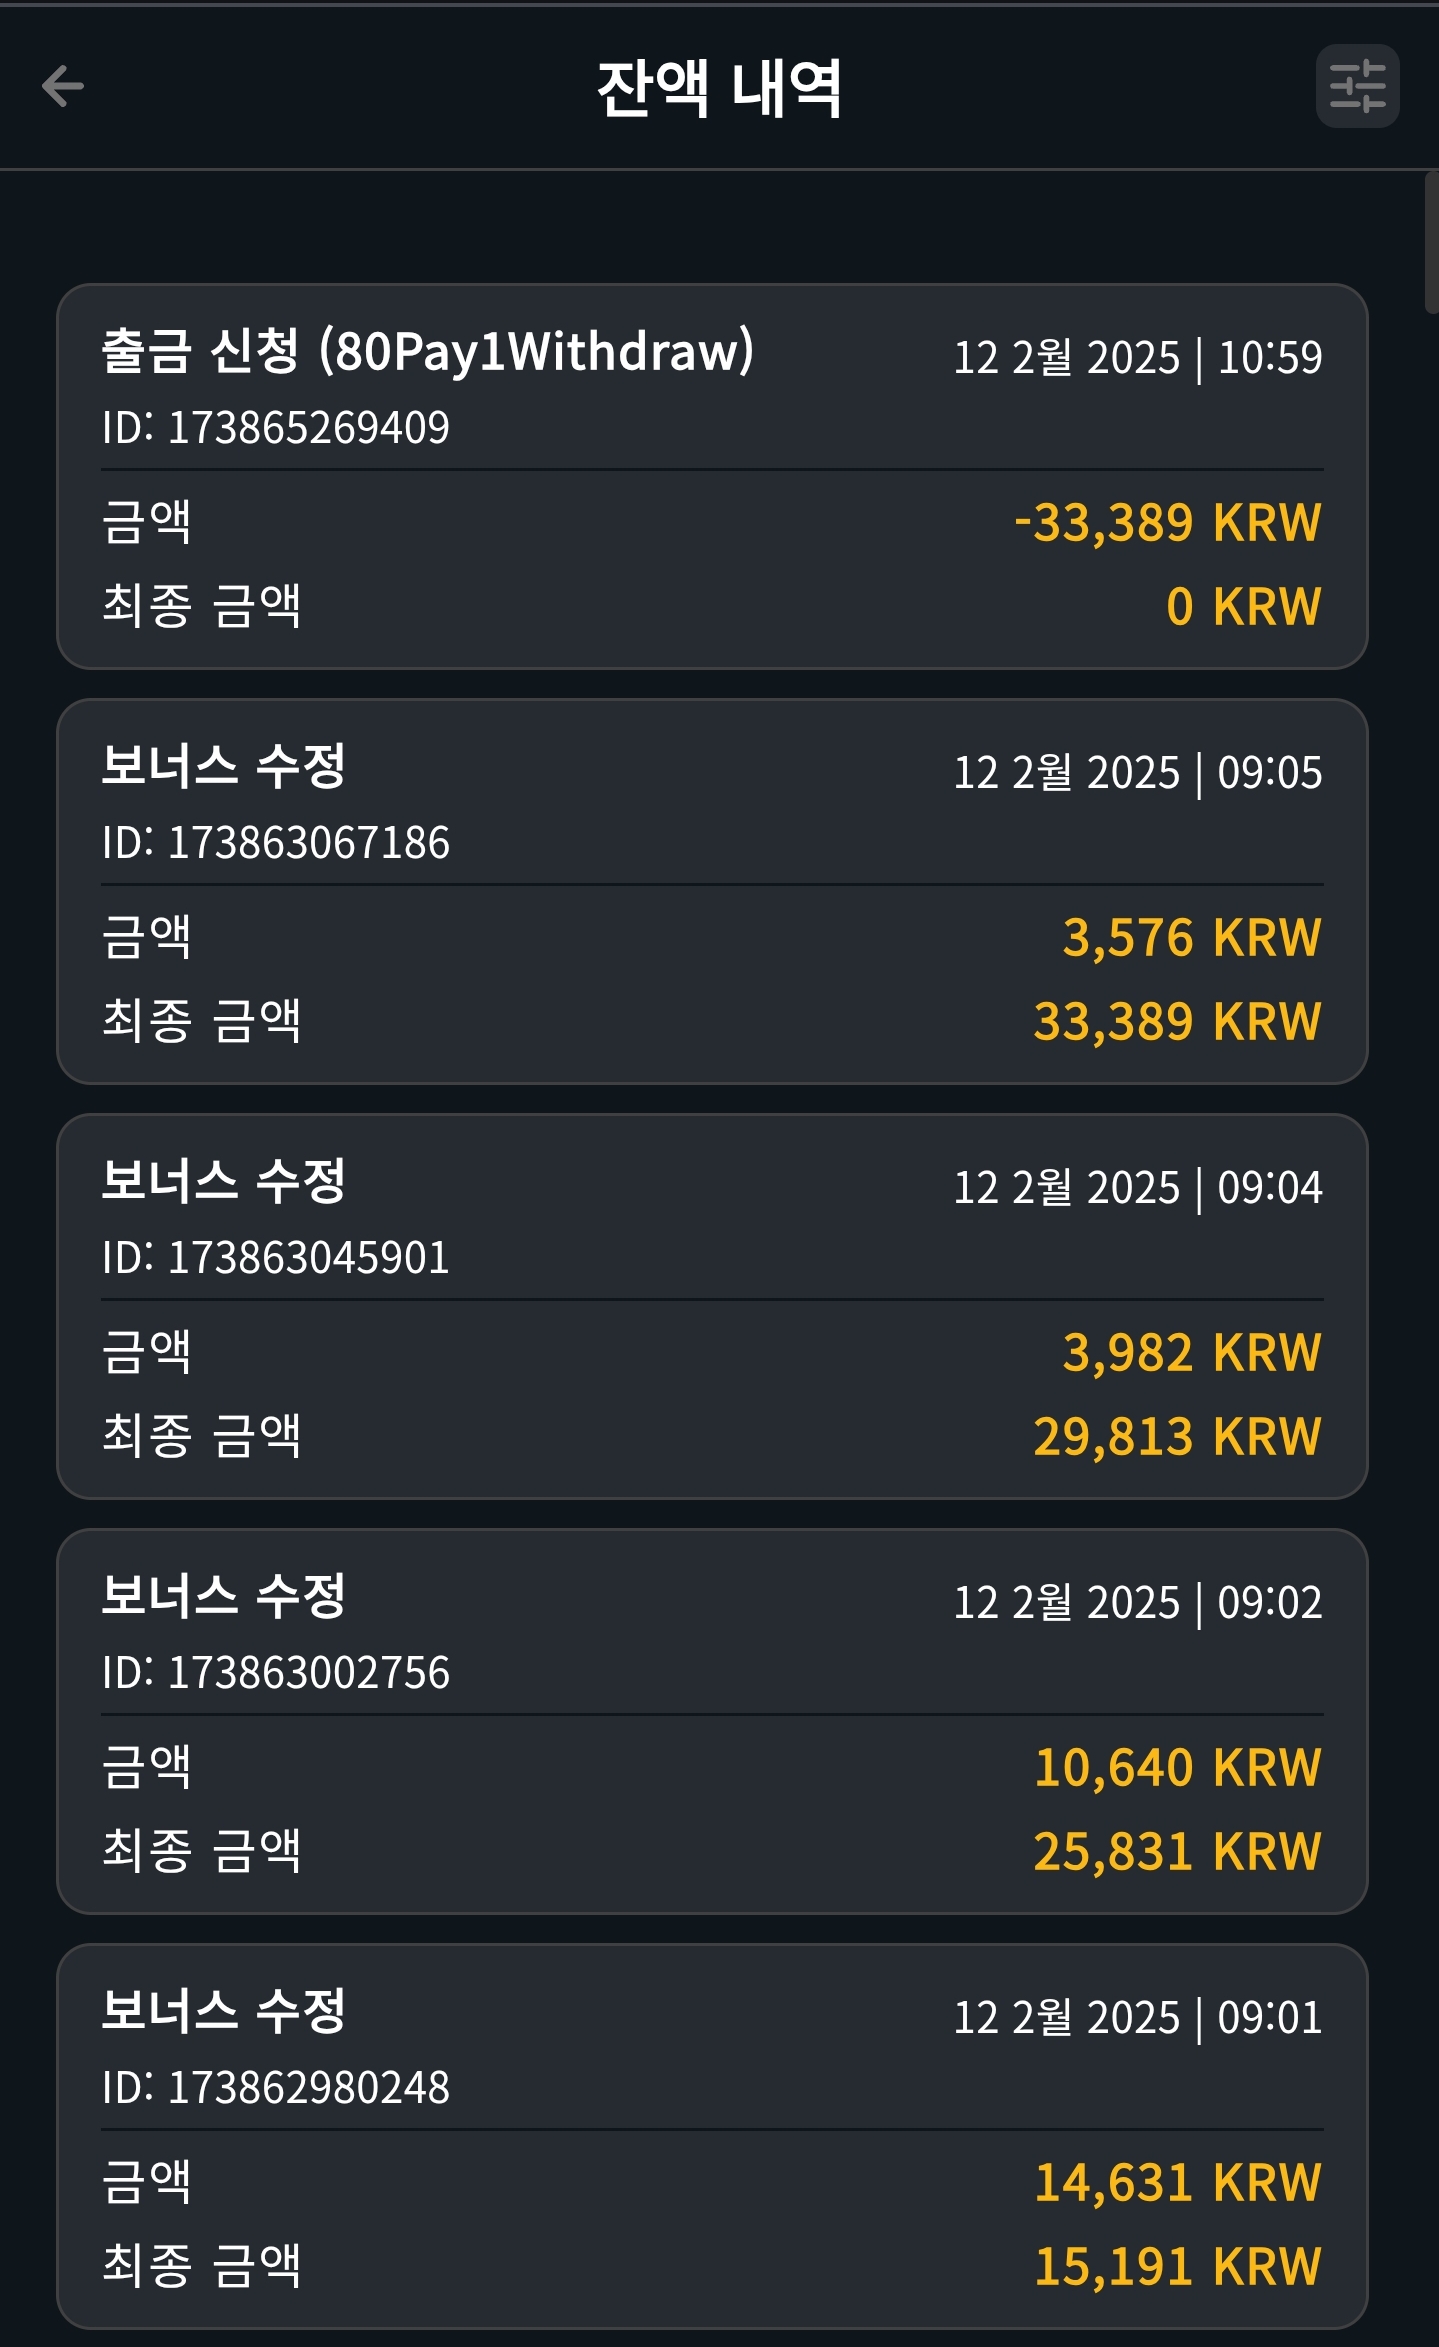Tap the back arrow icon

pyautogui.click(x=62, y=86)
